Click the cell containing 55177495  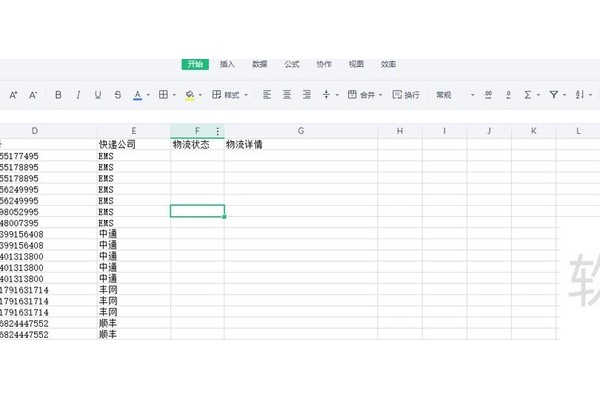point(48,156)
